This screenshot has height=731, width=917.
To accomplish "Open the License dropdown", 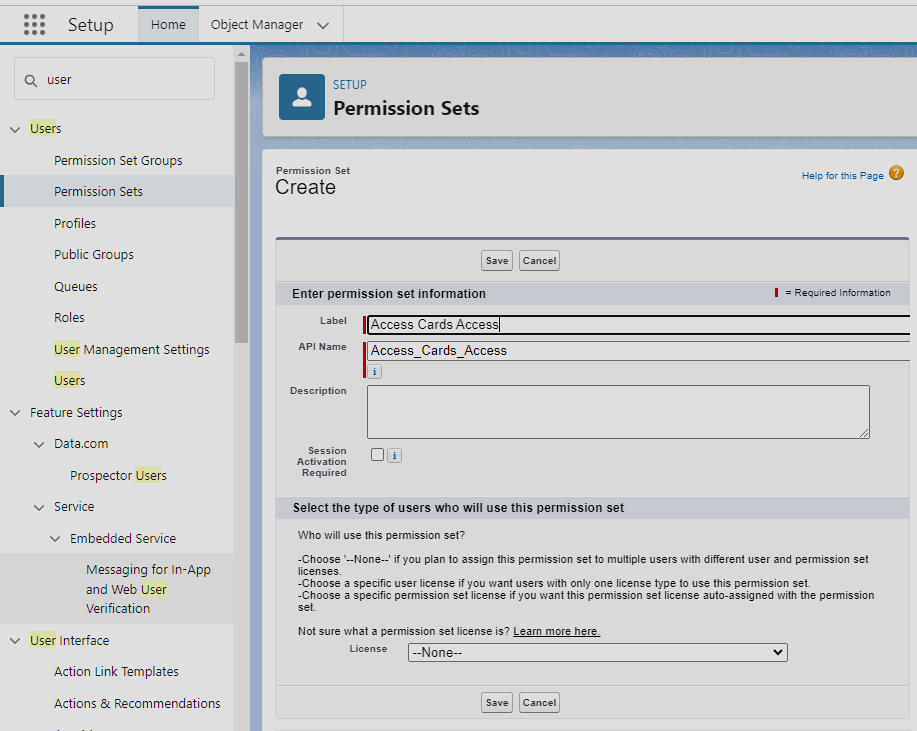I will click(598, 652).
